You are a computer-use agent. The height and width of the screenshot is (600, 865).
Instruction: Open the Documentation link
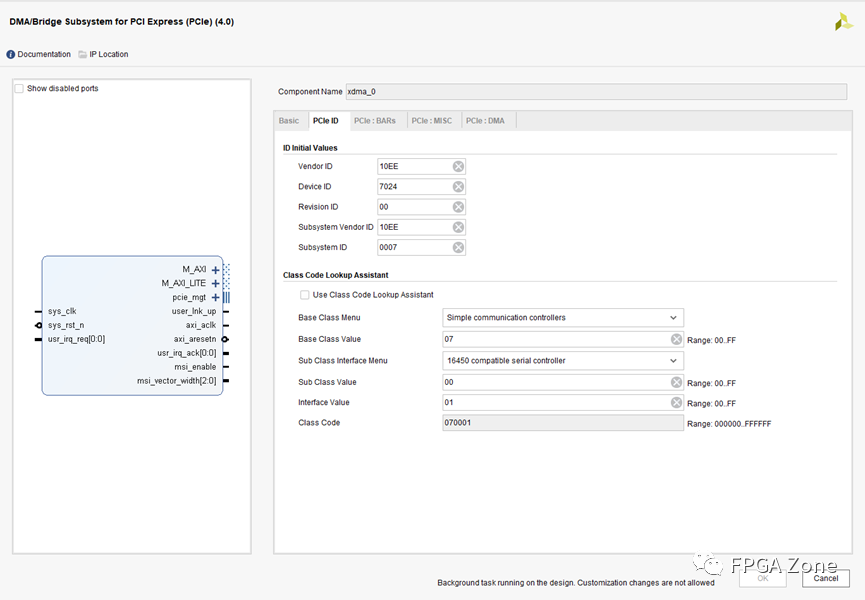pos(44,54)
